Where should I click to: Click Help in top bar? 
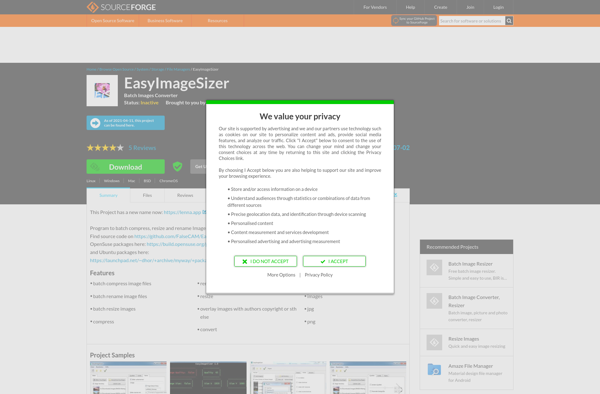(x=410, y=7)
